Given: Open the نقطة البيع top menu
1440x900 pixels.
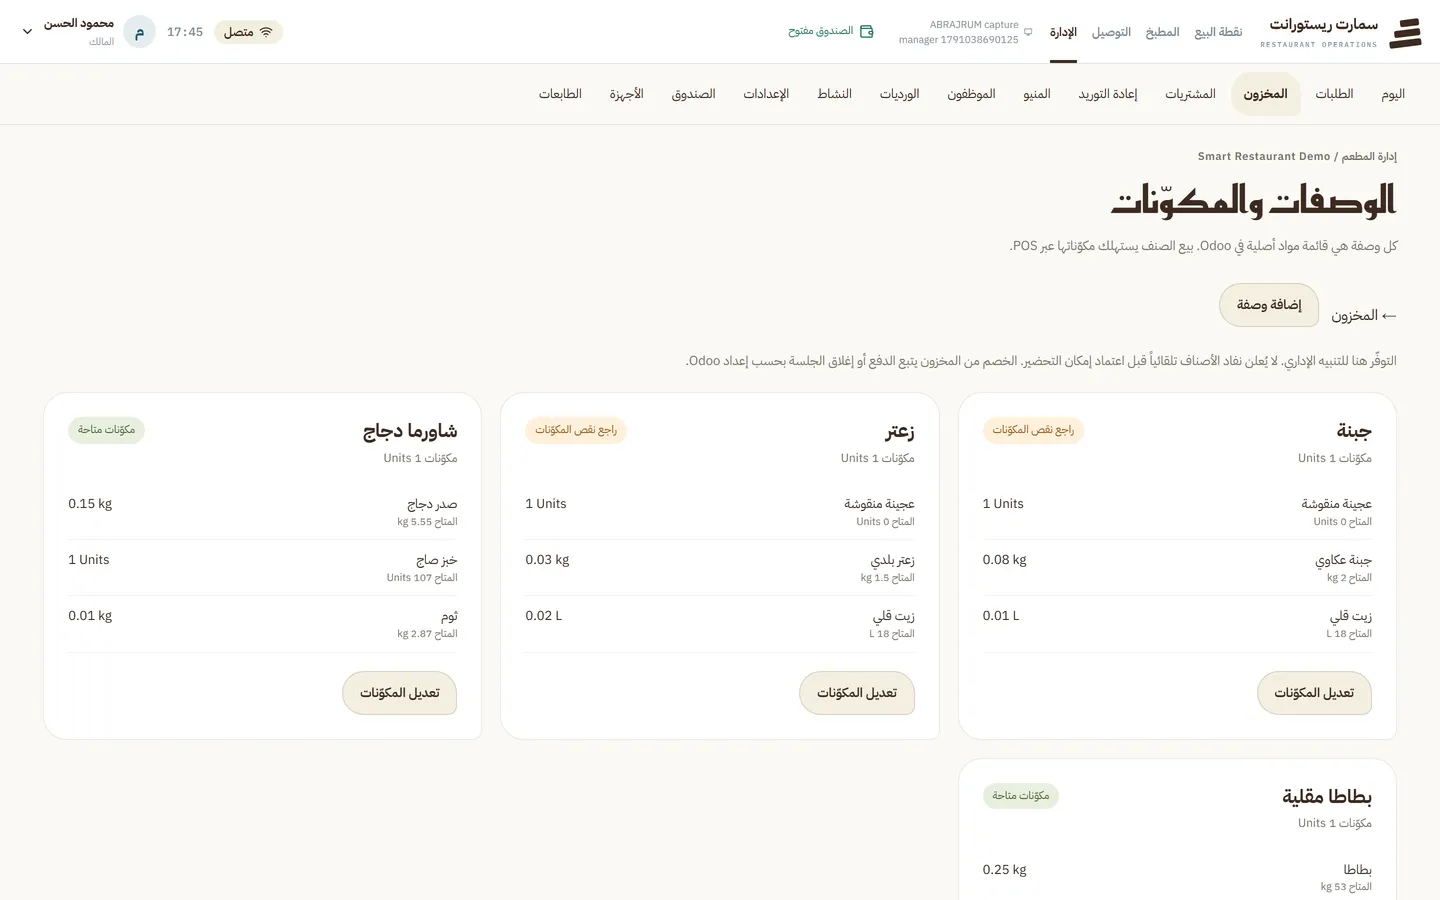Looking at the screenshot, I should (1218, 32).
